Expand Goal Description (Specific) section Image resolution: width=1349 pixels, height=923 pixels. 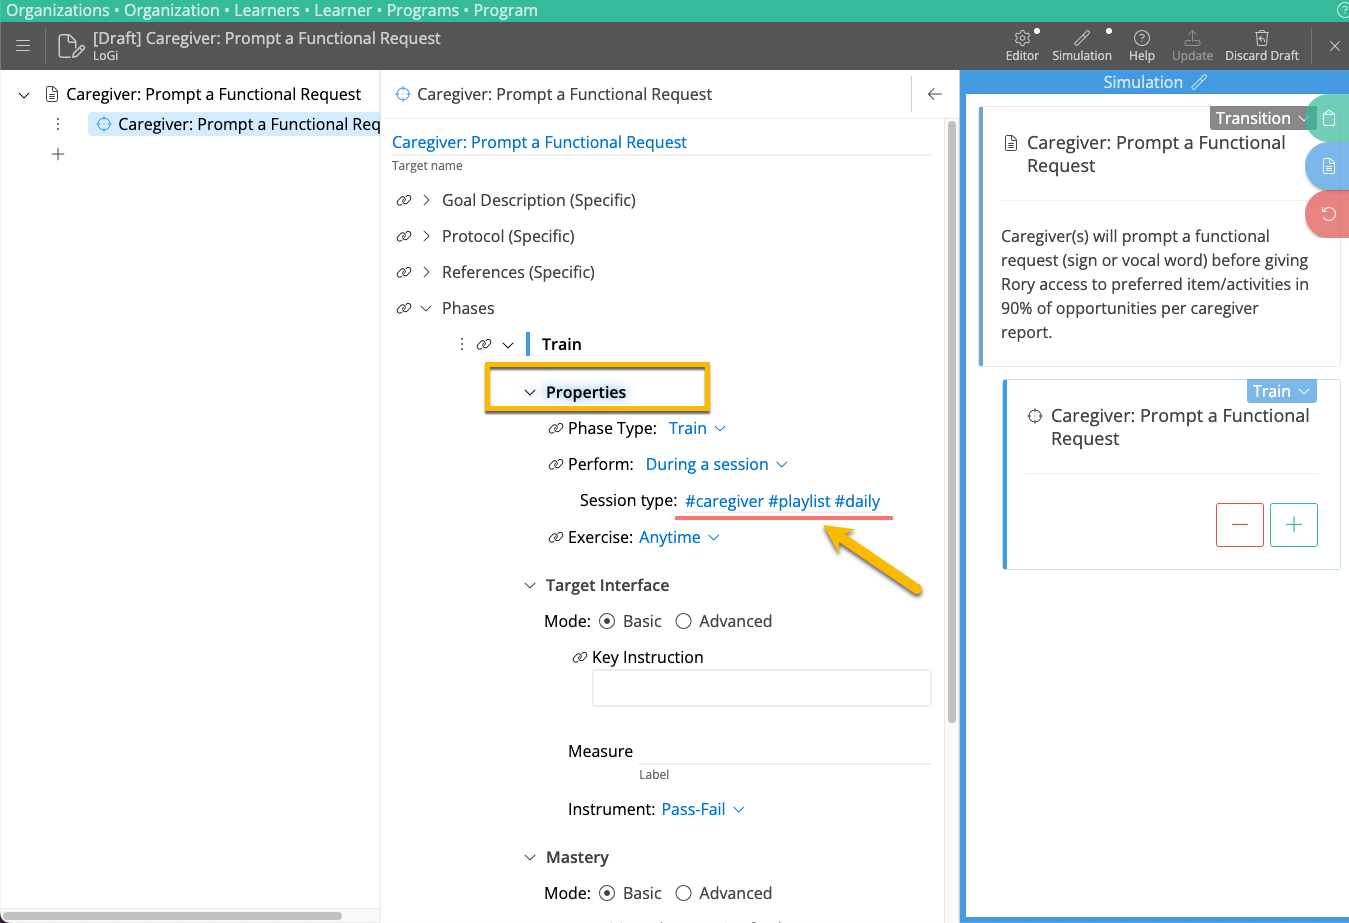tap(427, 200)
